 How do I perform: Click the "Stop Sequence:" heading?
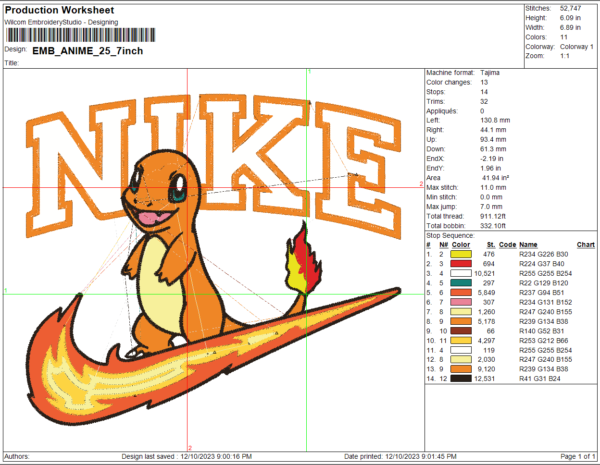coord(449,235)
